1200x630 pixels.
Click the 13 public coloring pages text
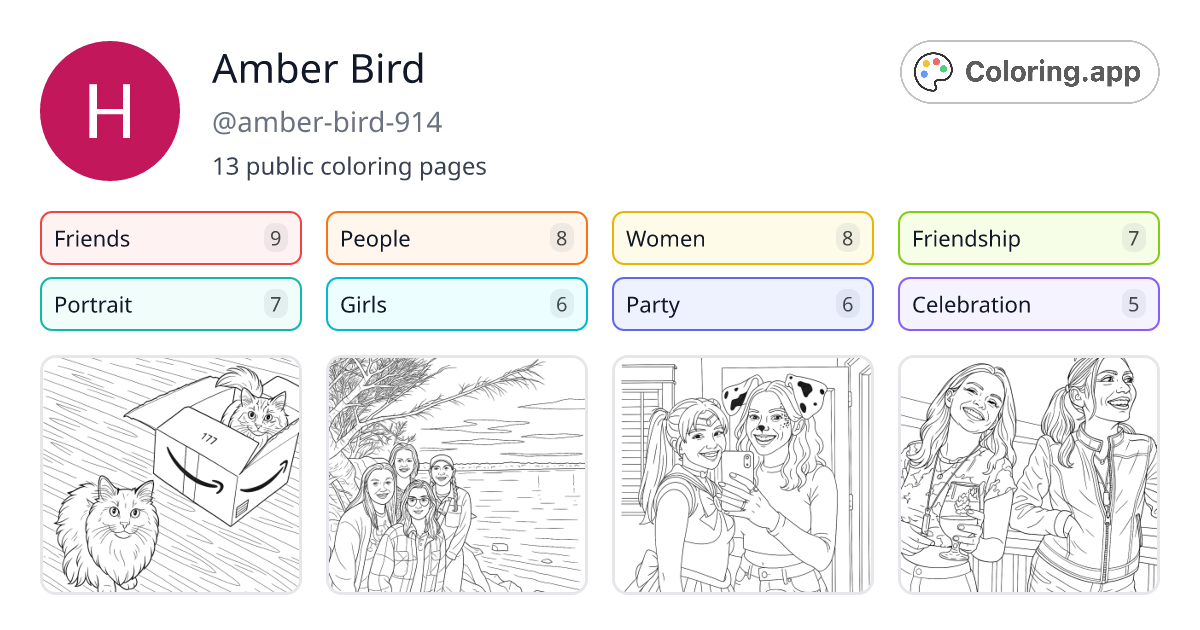(349, 166)
